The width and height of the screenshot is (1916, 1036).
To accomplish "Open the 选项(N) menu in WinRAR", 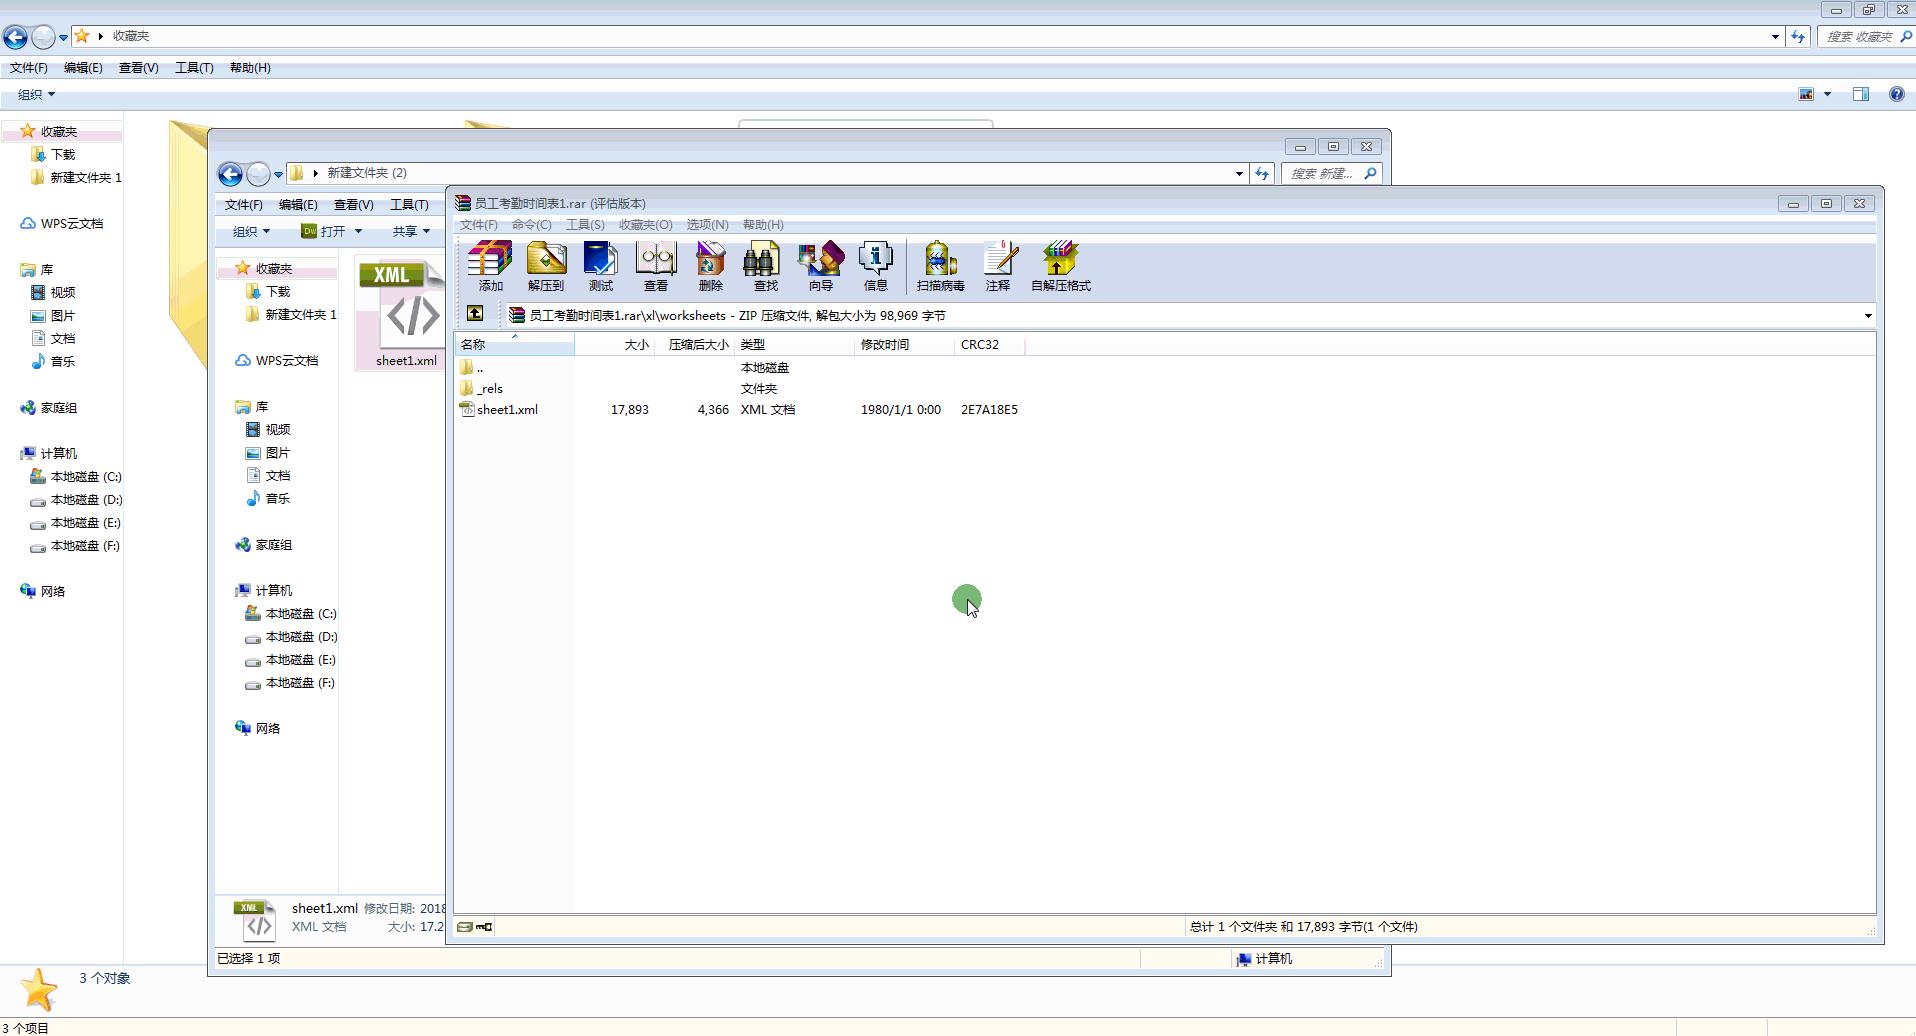I will [706, 225].
